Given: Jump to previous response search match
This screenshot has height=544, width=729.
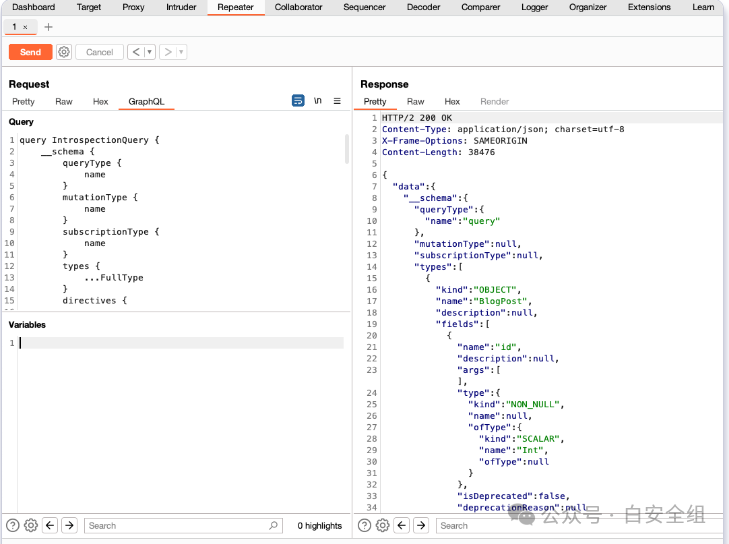Looking at the screenshot, I should (402, 525).
